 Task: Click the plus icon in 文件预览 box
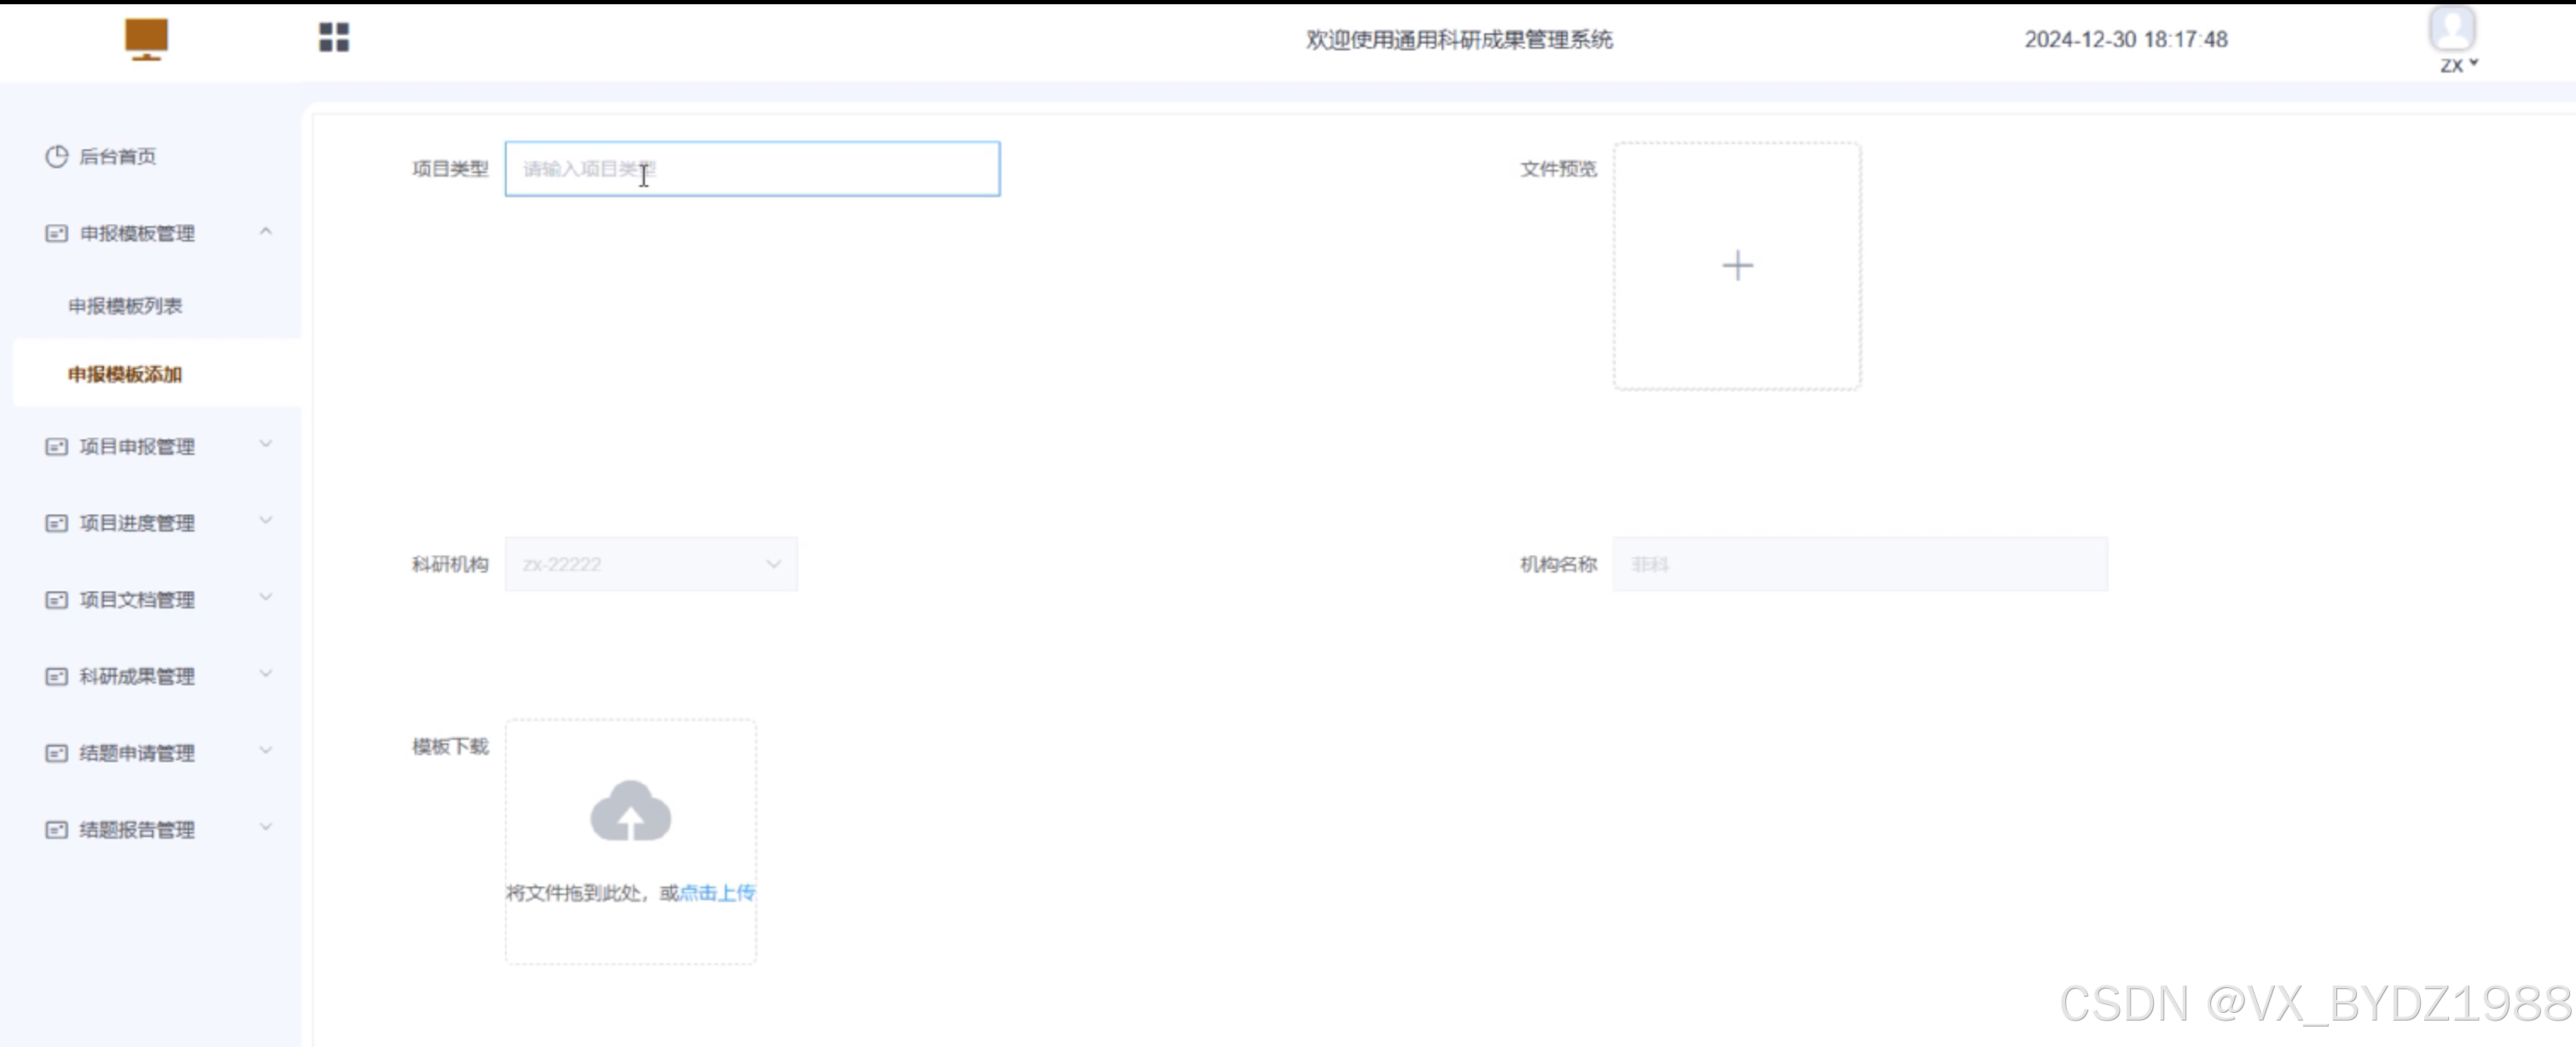tap(1737, 265)
